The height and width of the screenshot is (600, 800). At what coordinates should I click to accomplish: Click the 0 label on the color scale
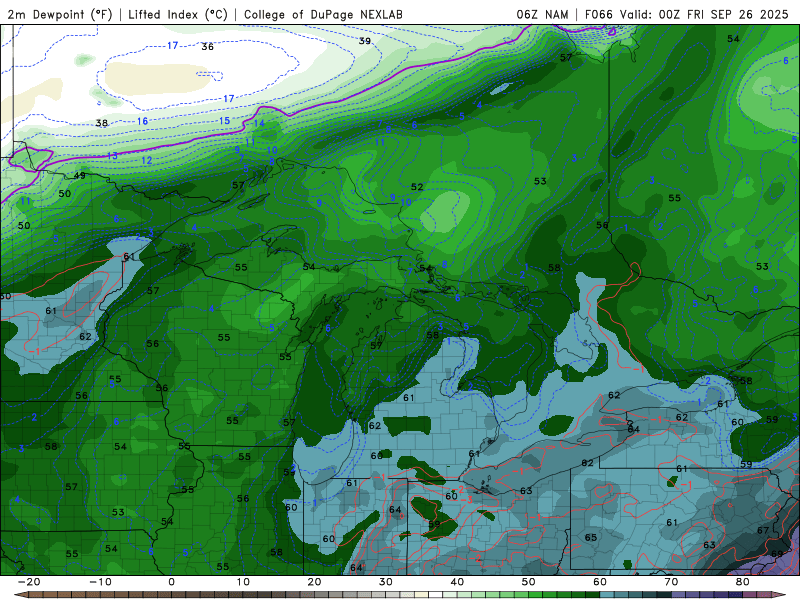coord(171,582)
